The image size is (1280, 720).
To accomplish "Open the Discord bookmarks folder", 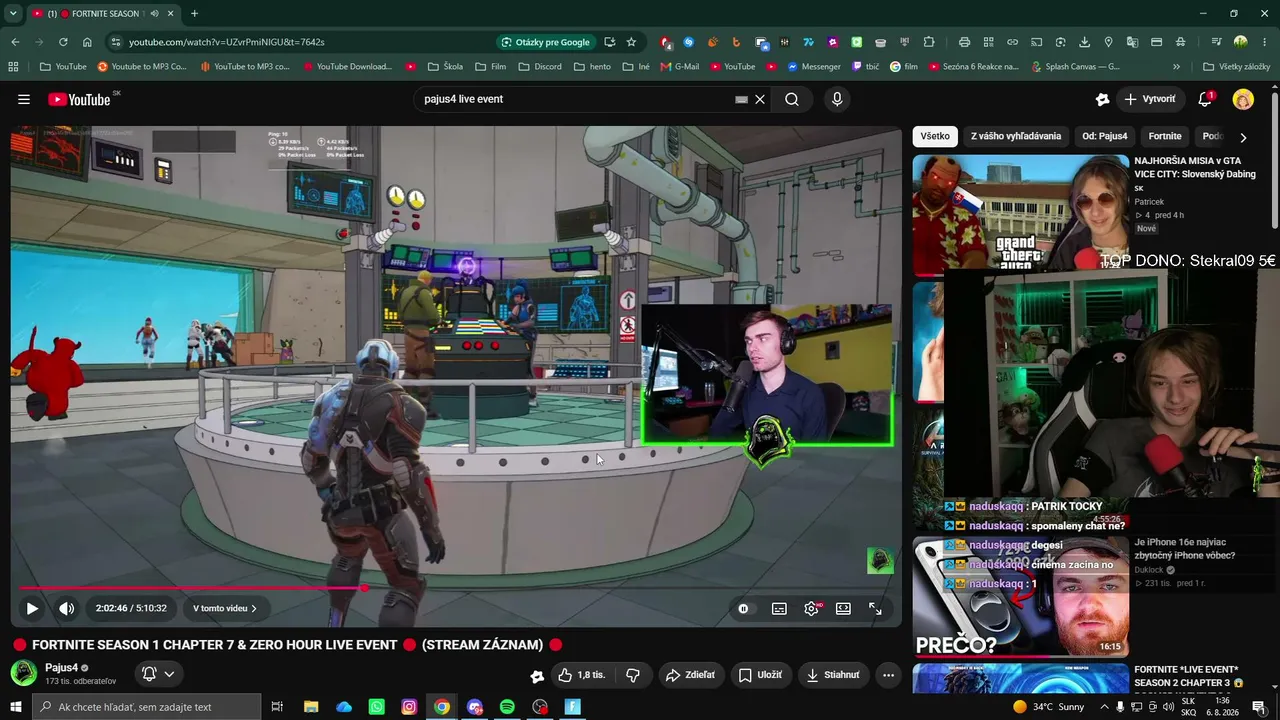I will (x=539, y=67).
